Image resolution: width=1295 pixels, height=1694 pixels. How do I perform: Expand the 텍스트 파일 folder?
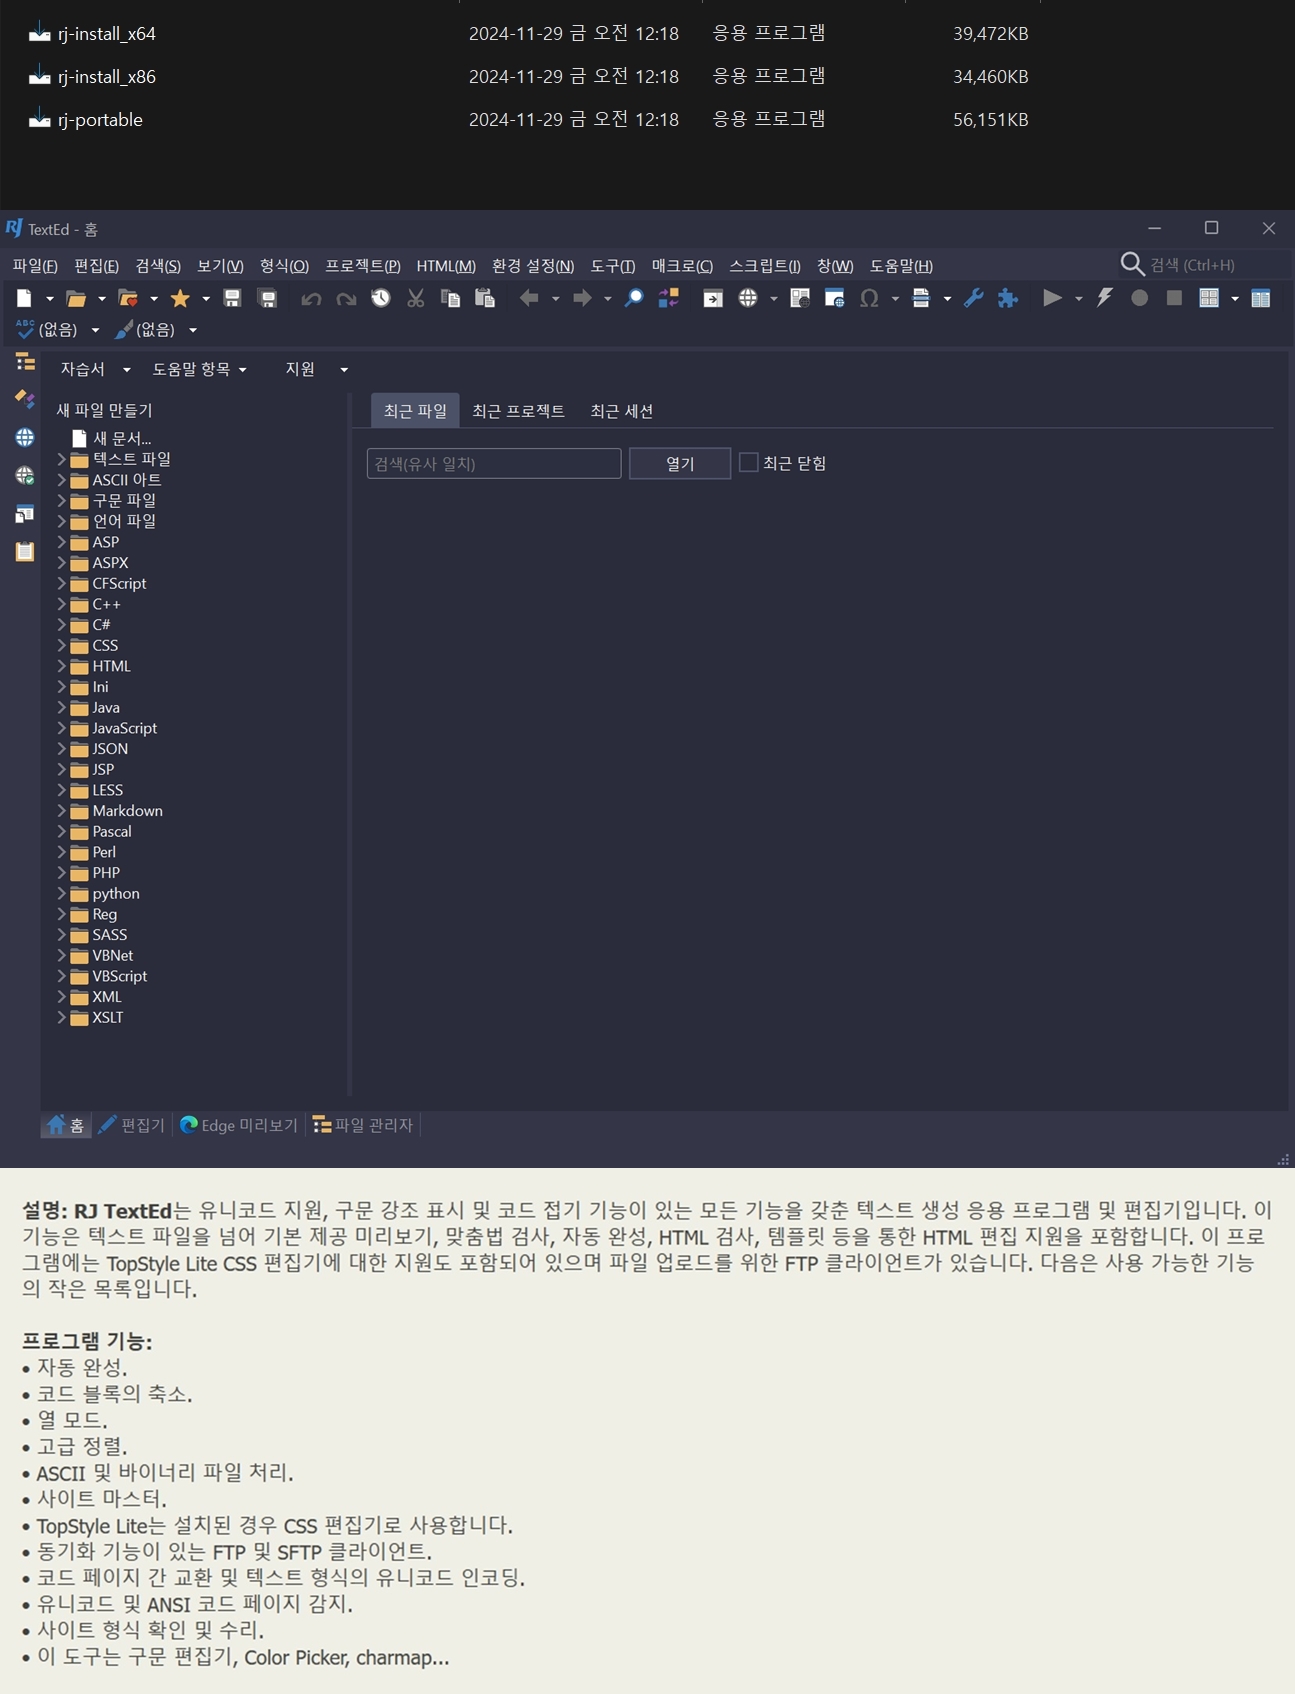(61, 459)
